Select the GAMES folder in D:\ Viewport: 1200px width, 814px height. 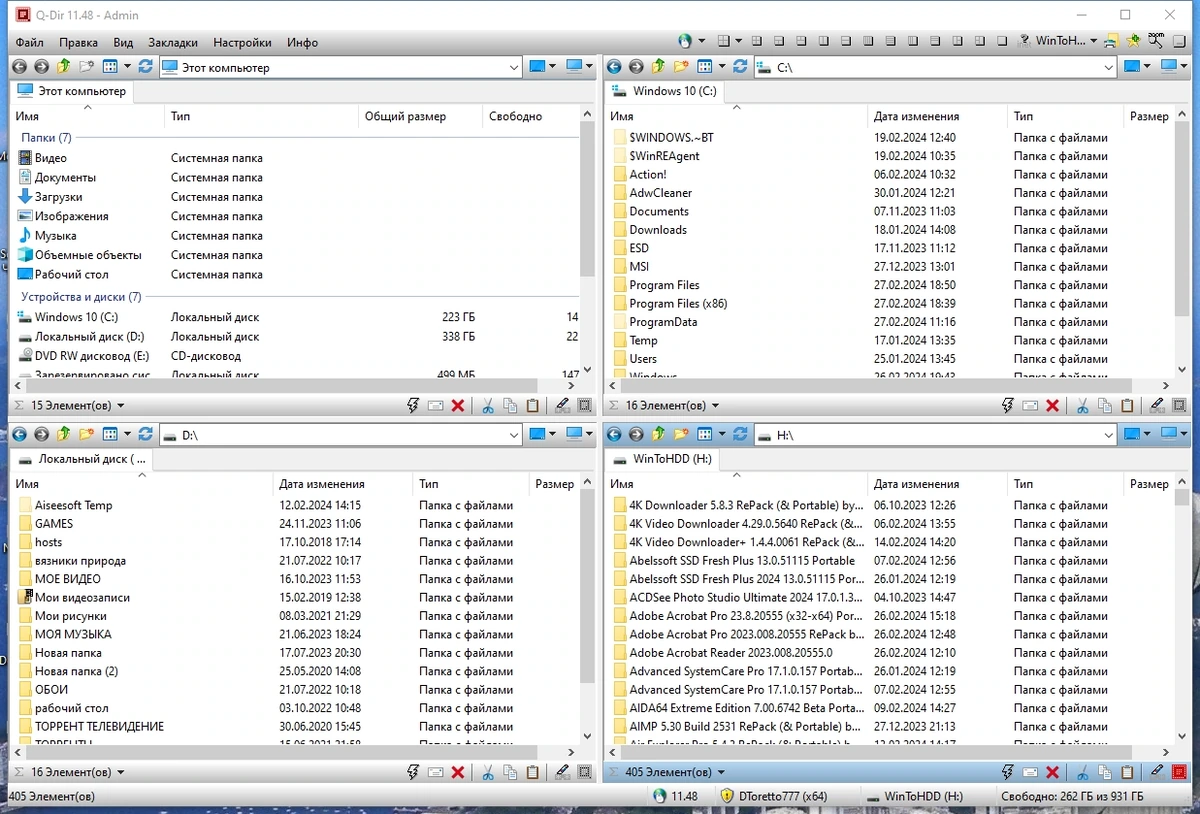[54, 523]
